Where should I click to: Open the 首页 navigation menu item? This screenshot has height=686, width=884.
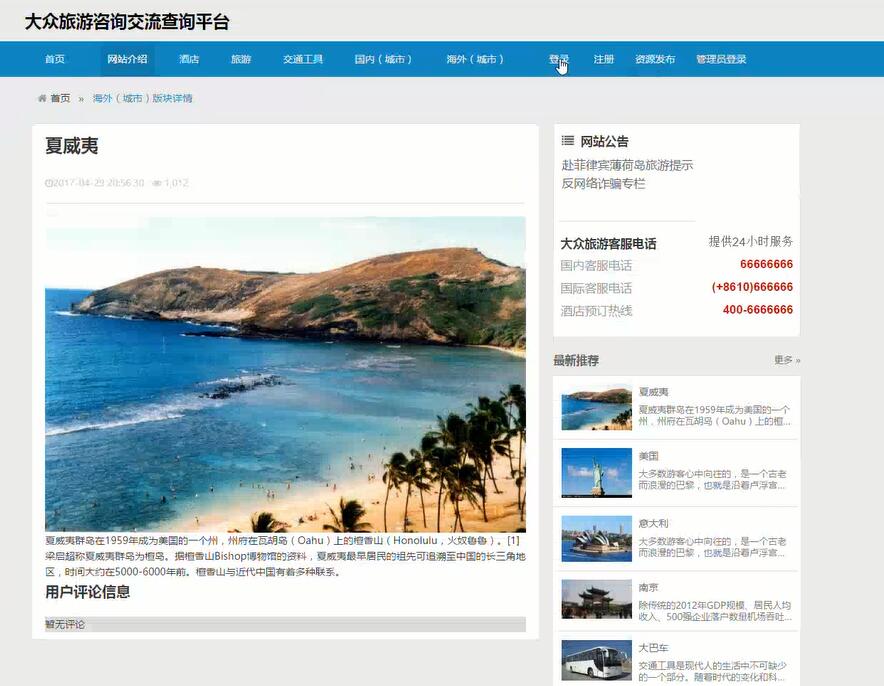click(x=55, y=59)
